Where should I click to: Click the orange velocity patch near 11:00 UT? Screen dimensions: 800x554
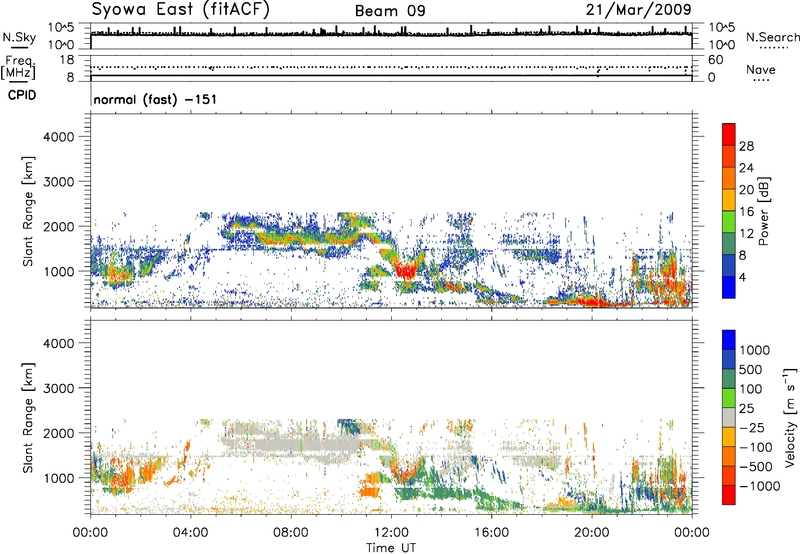coord(369,492)
